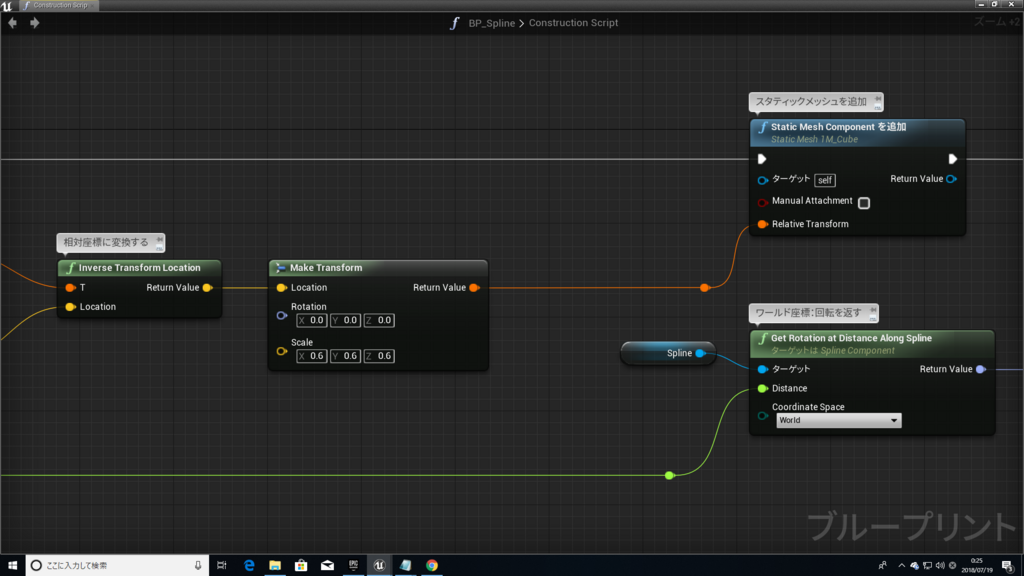
Task: Click the T input pin on Inverse Transform Location
Action: (71, 287)
